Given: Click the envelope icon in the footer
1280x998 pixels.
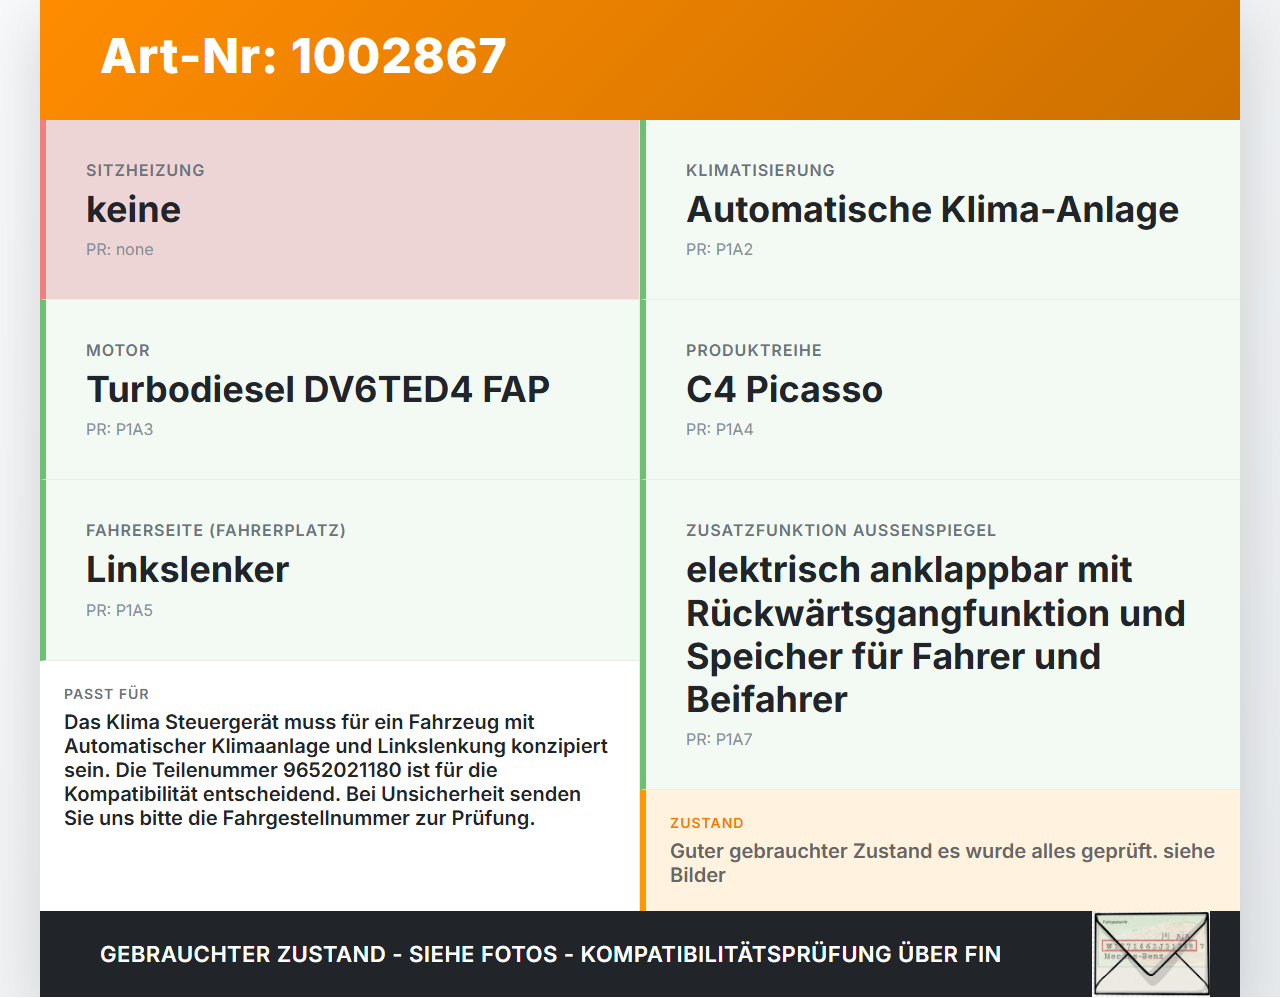Looking at the screenshot, I should (x=1151, y=953).
